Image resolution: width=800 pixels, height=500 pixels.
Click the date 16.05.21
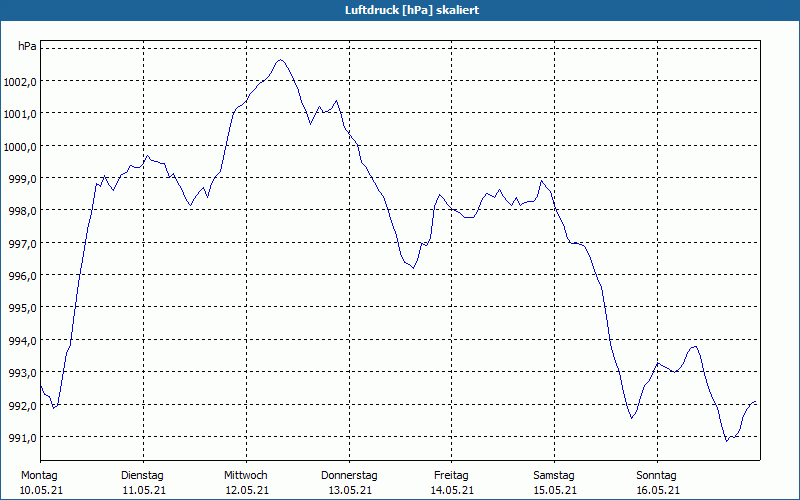pyautogui.click(x=658, y=491)
